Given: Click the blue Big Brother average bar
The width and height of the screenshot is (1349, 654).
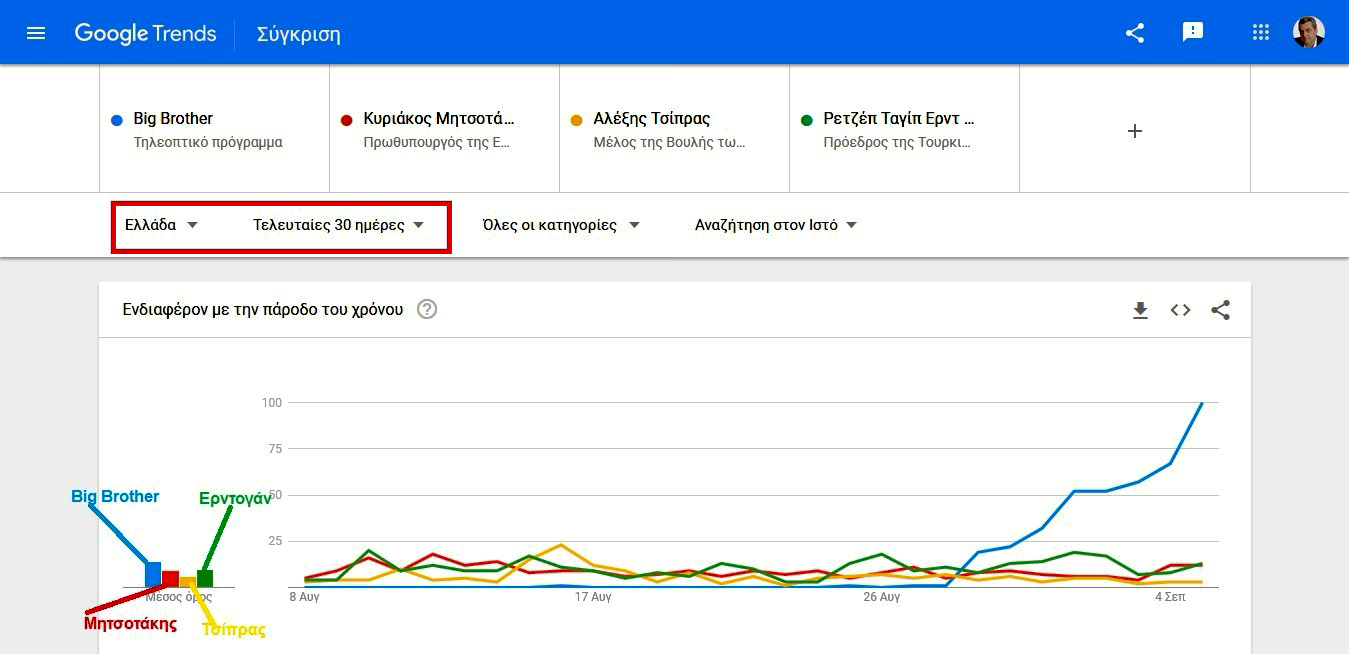Looking at the screenshot, I should pyautogui.click(x=153, y=575).
